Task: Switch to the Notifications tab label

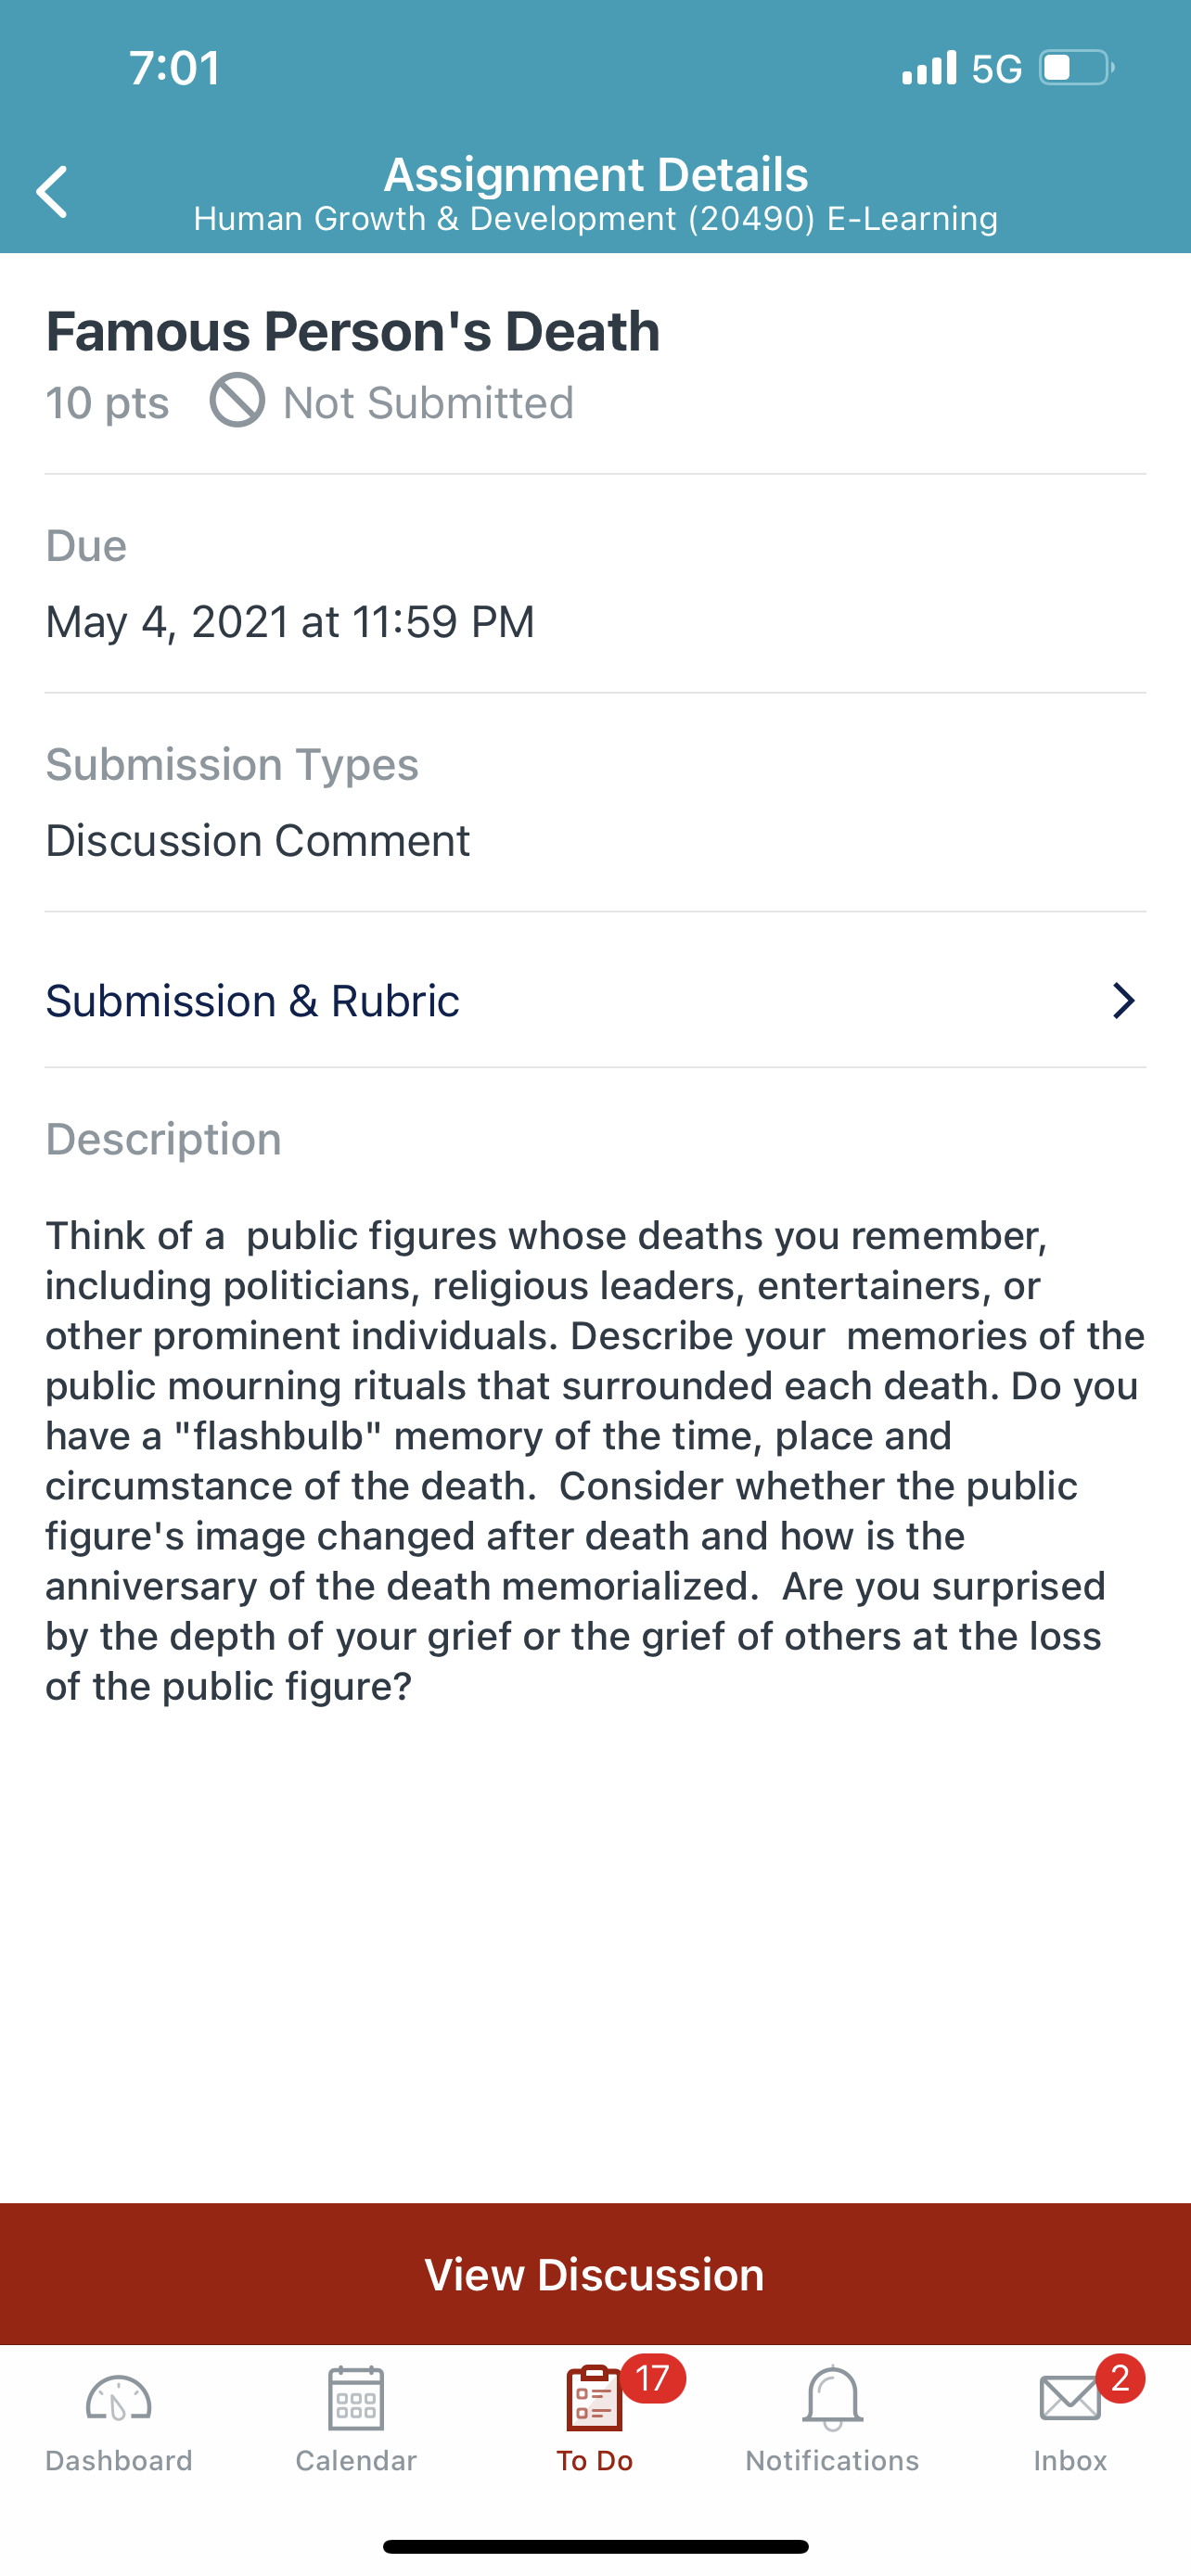Action: pyautogui.click(x=832, y=2460)
